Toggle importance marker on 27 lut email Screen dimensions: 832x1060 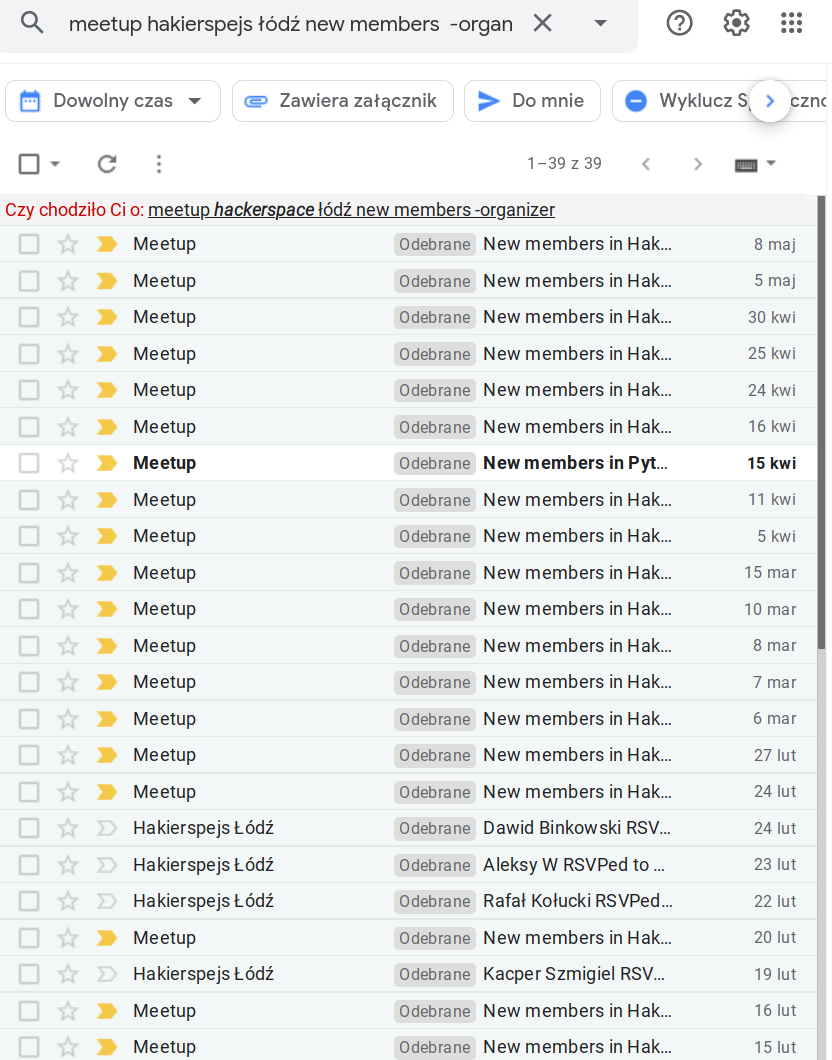click(x=107, y=755)
